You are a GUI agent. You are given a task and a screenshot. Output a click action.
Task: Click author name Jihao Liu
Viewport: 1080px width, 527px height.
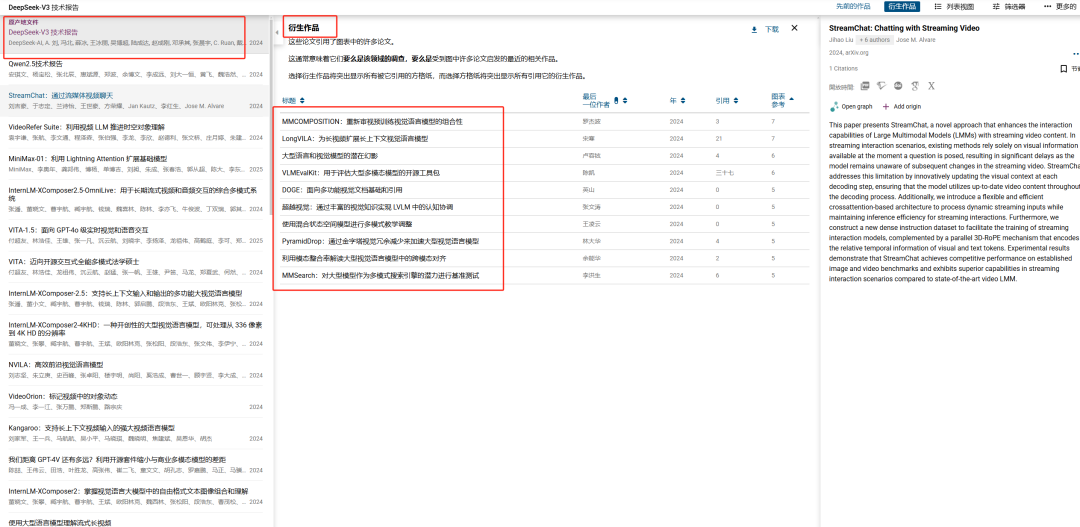pyautogui.click(x=840, y=40)
